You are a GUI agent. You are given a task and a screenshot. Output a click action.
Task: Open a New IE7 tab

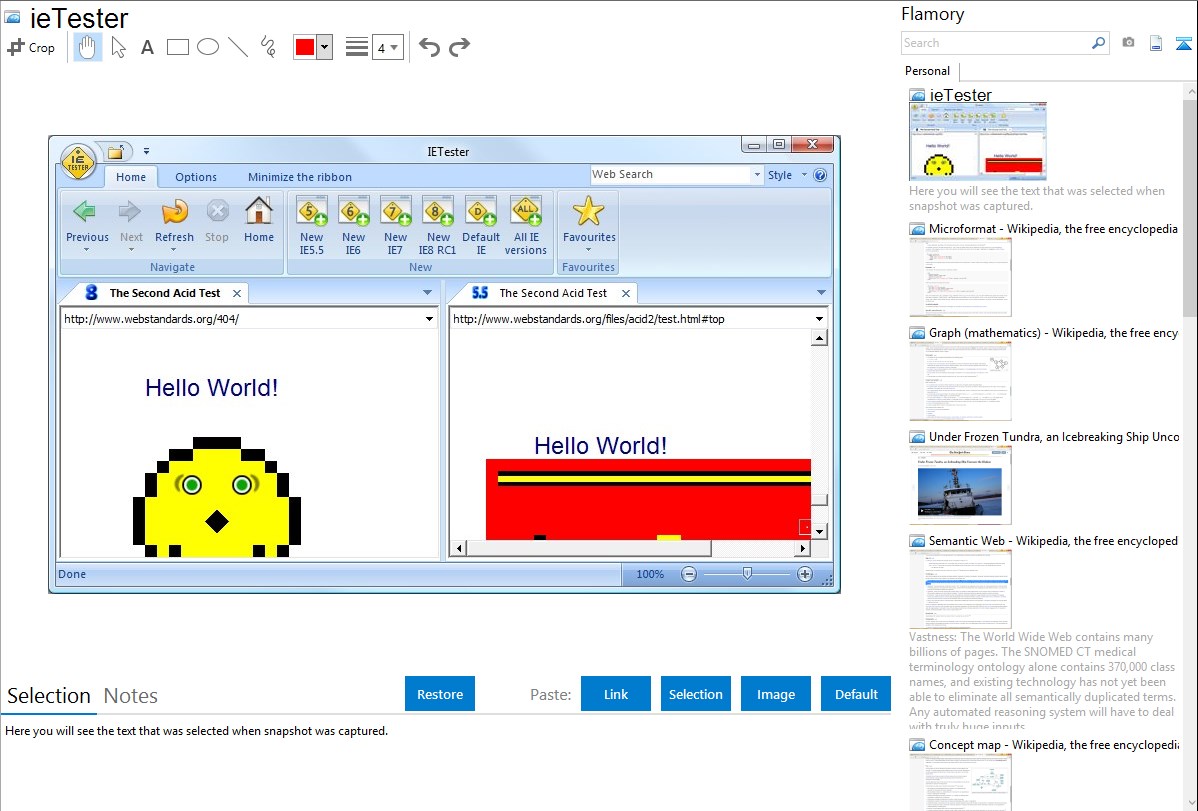pyautogui.click(x=395, y=225)
